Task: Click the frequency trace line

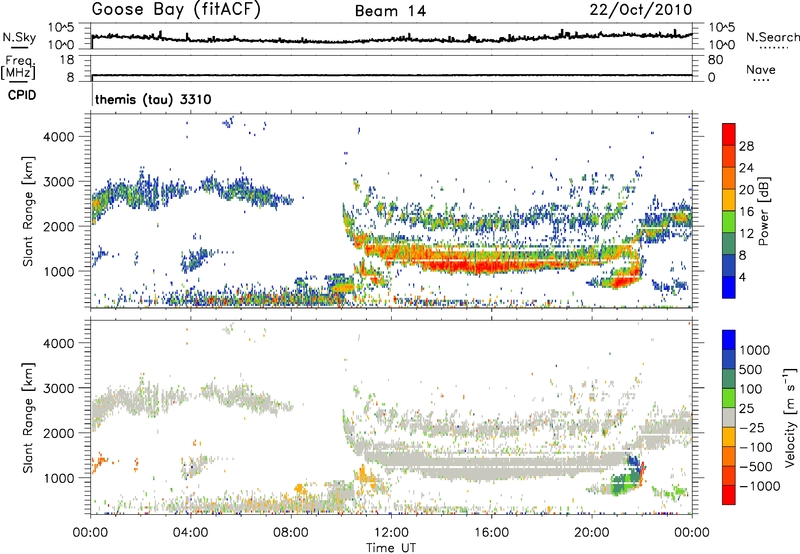Action: pos(392,75)
